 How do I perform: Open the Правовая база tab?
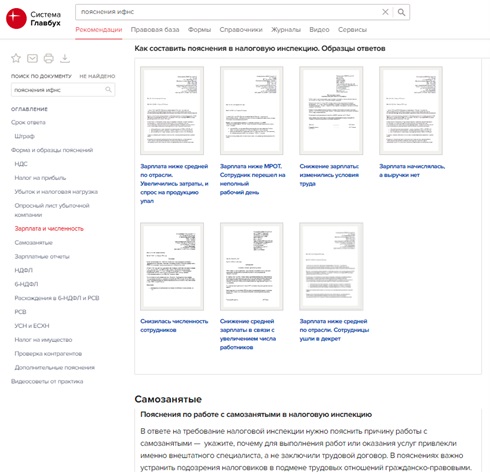[155, 30]
